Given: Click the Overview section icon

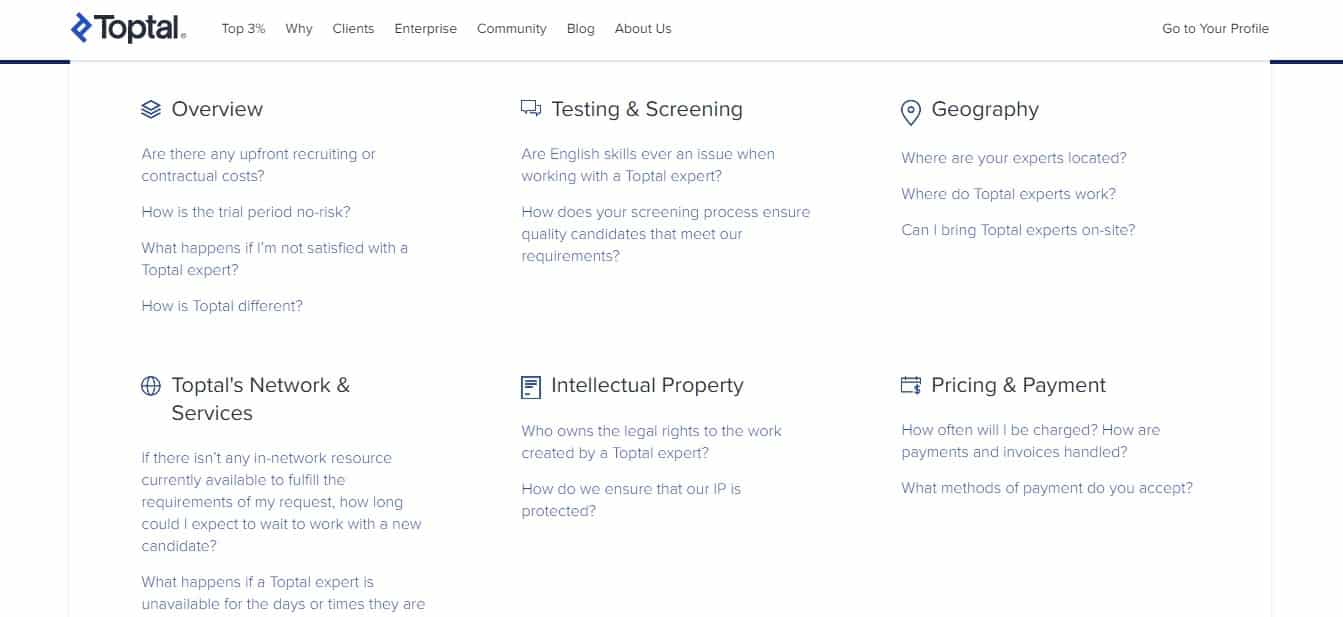Looking at the screenshot, I should 150,108.
